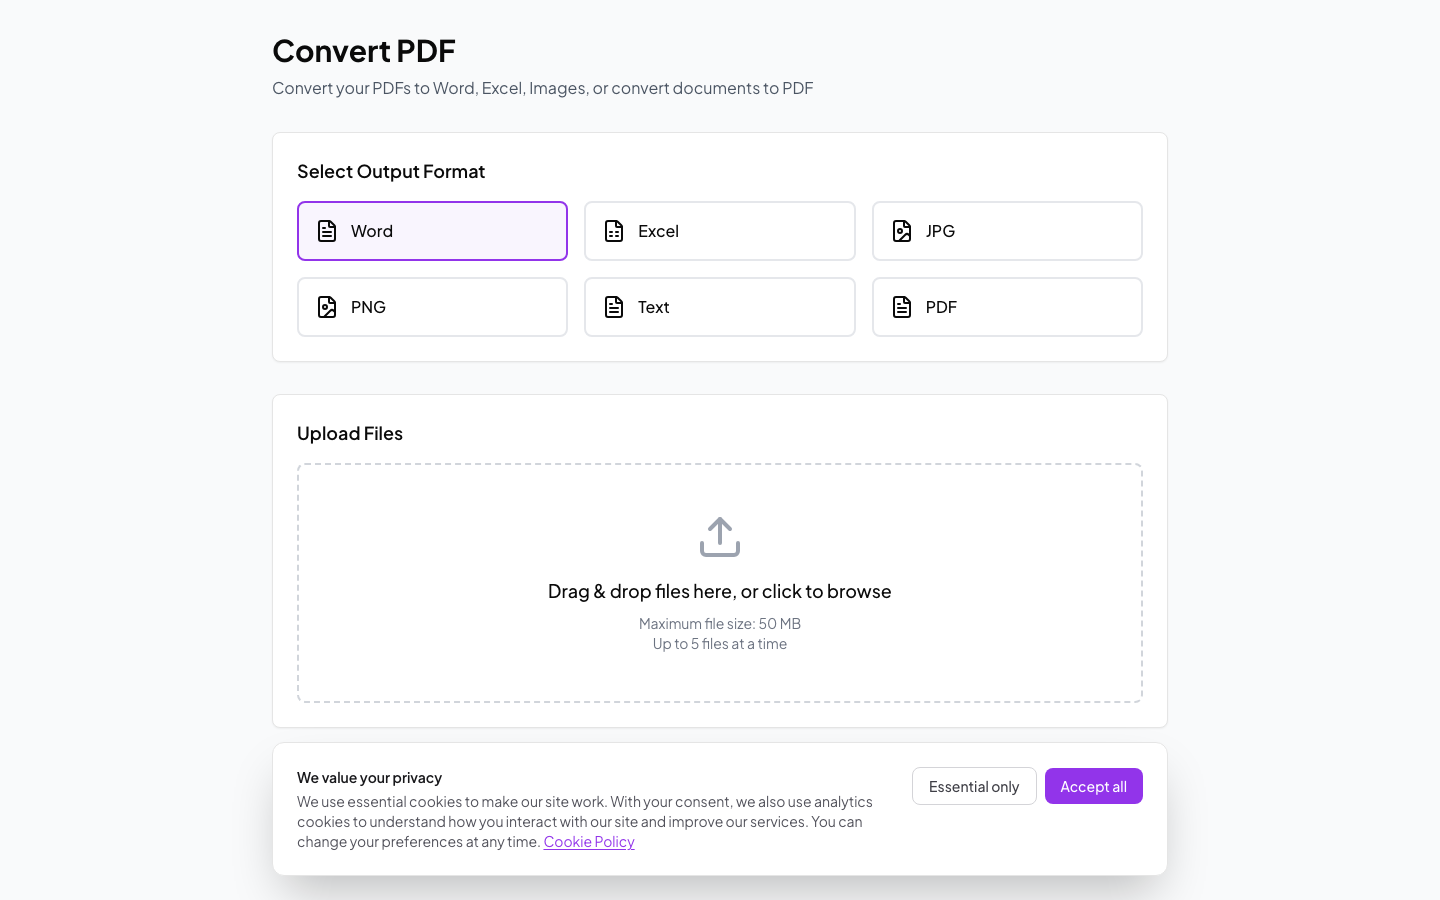Click the drag and drop upload area
Viewport: 1440px width, 900px height.
click(x=719, y=583)
